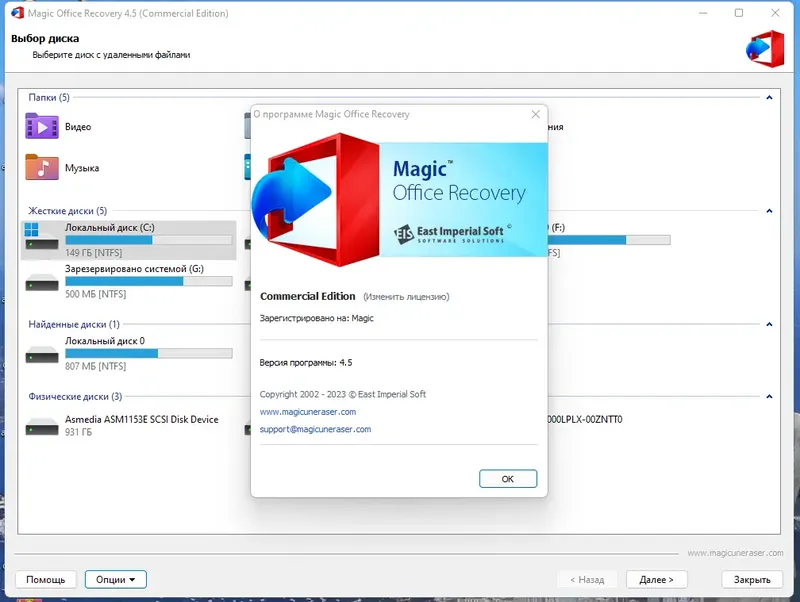Click the Далее > button

(x=657, y=580)
